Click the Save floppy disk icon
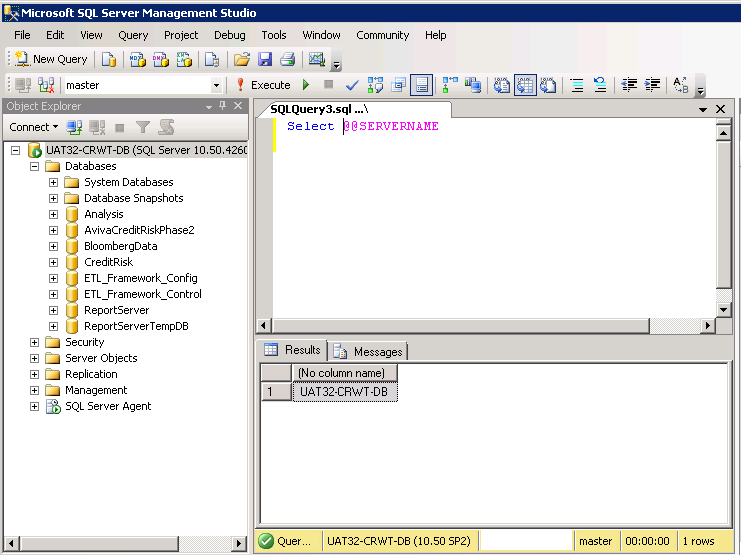This screenshot has height=555, width=741. (265, 60)
